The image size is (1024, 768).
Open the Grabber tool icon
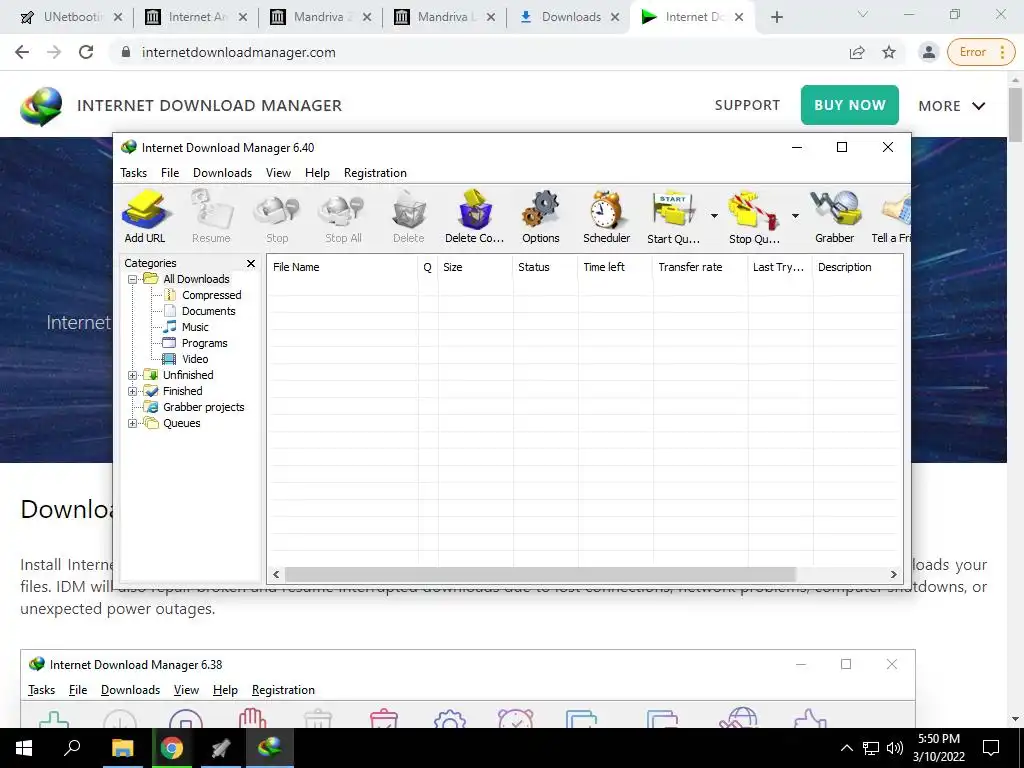(x=835, y=217)
